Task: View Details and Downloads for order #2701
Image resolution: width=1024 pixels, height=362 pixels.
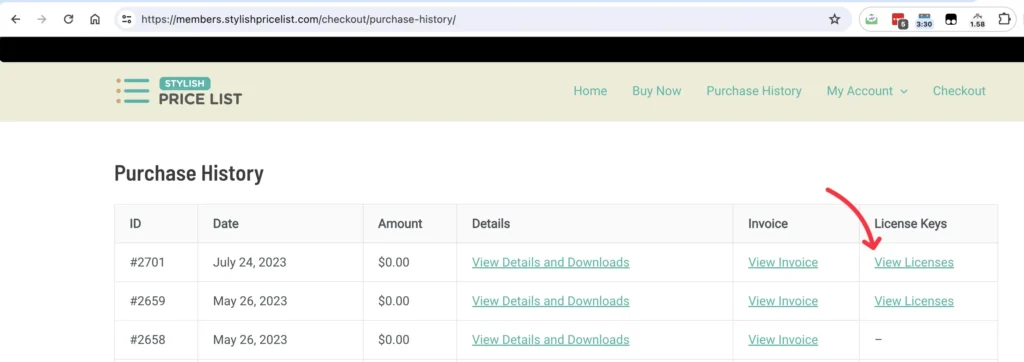Action: click(551, 263)
